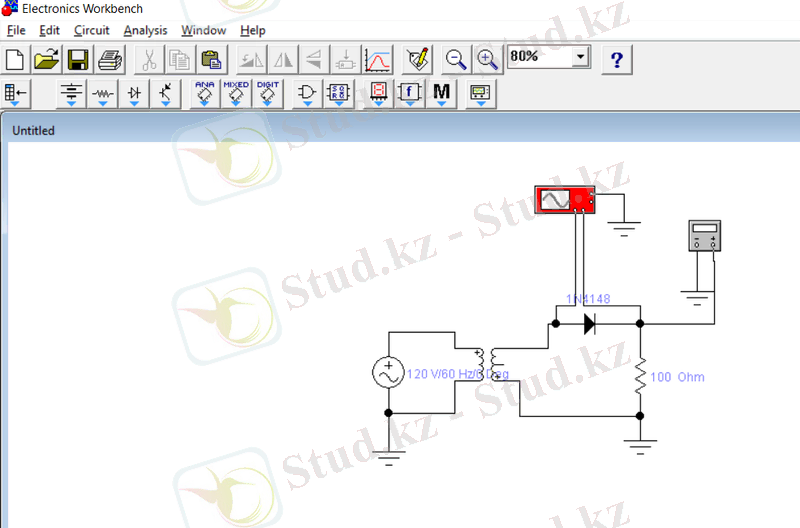This screenshot has height=528, width=800.
Task: Select the 100 Ohm resistor
Action: tap(640, 376)
